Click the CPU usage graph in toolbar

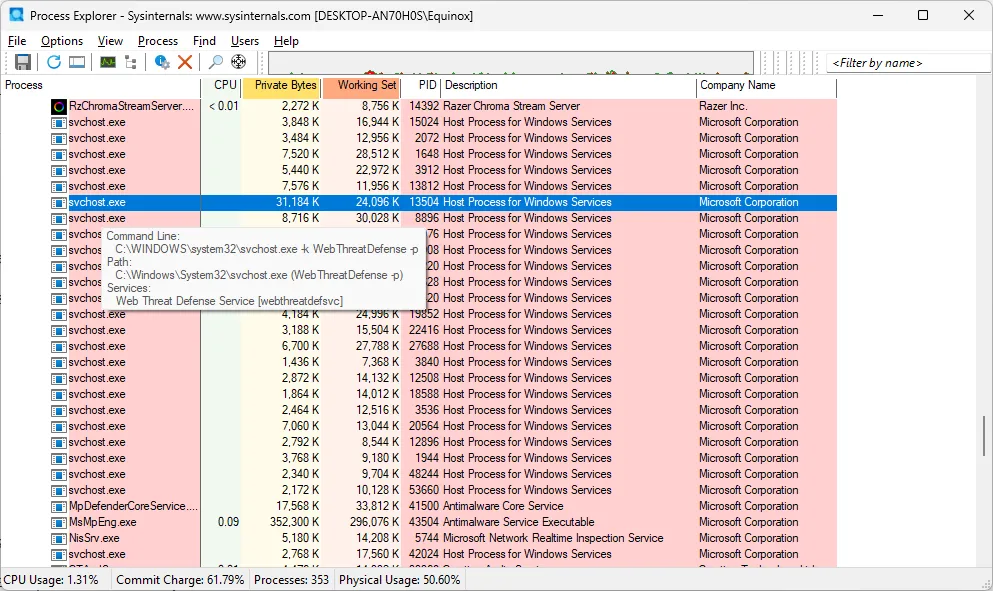click(510, 63)
